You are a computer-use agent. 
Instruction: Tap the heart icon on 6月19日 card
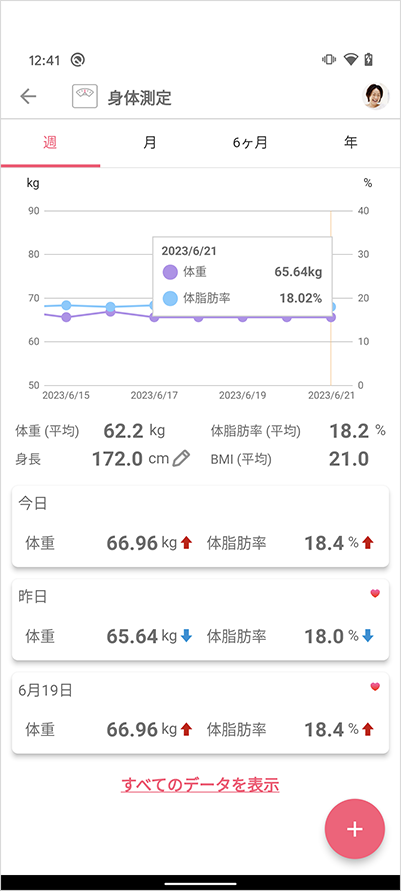coord(375,686)
